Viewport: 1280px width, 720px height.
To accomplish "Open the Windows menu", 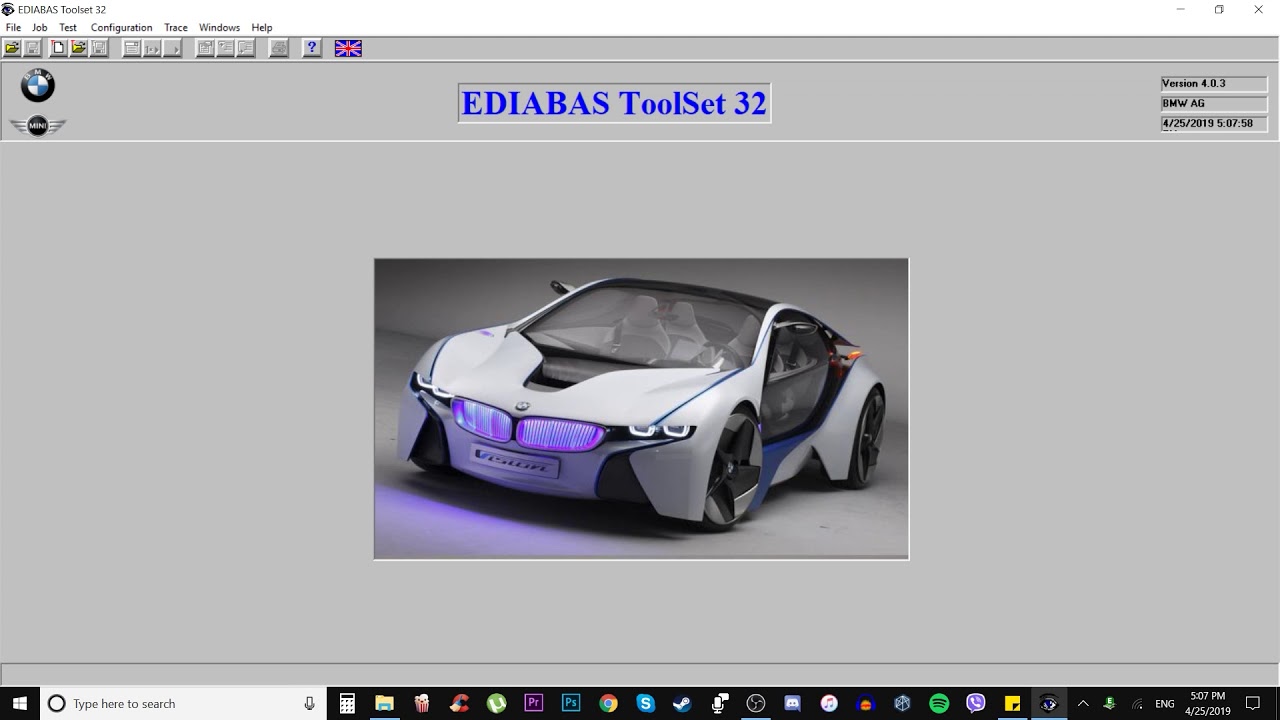I will click(219, 28).
